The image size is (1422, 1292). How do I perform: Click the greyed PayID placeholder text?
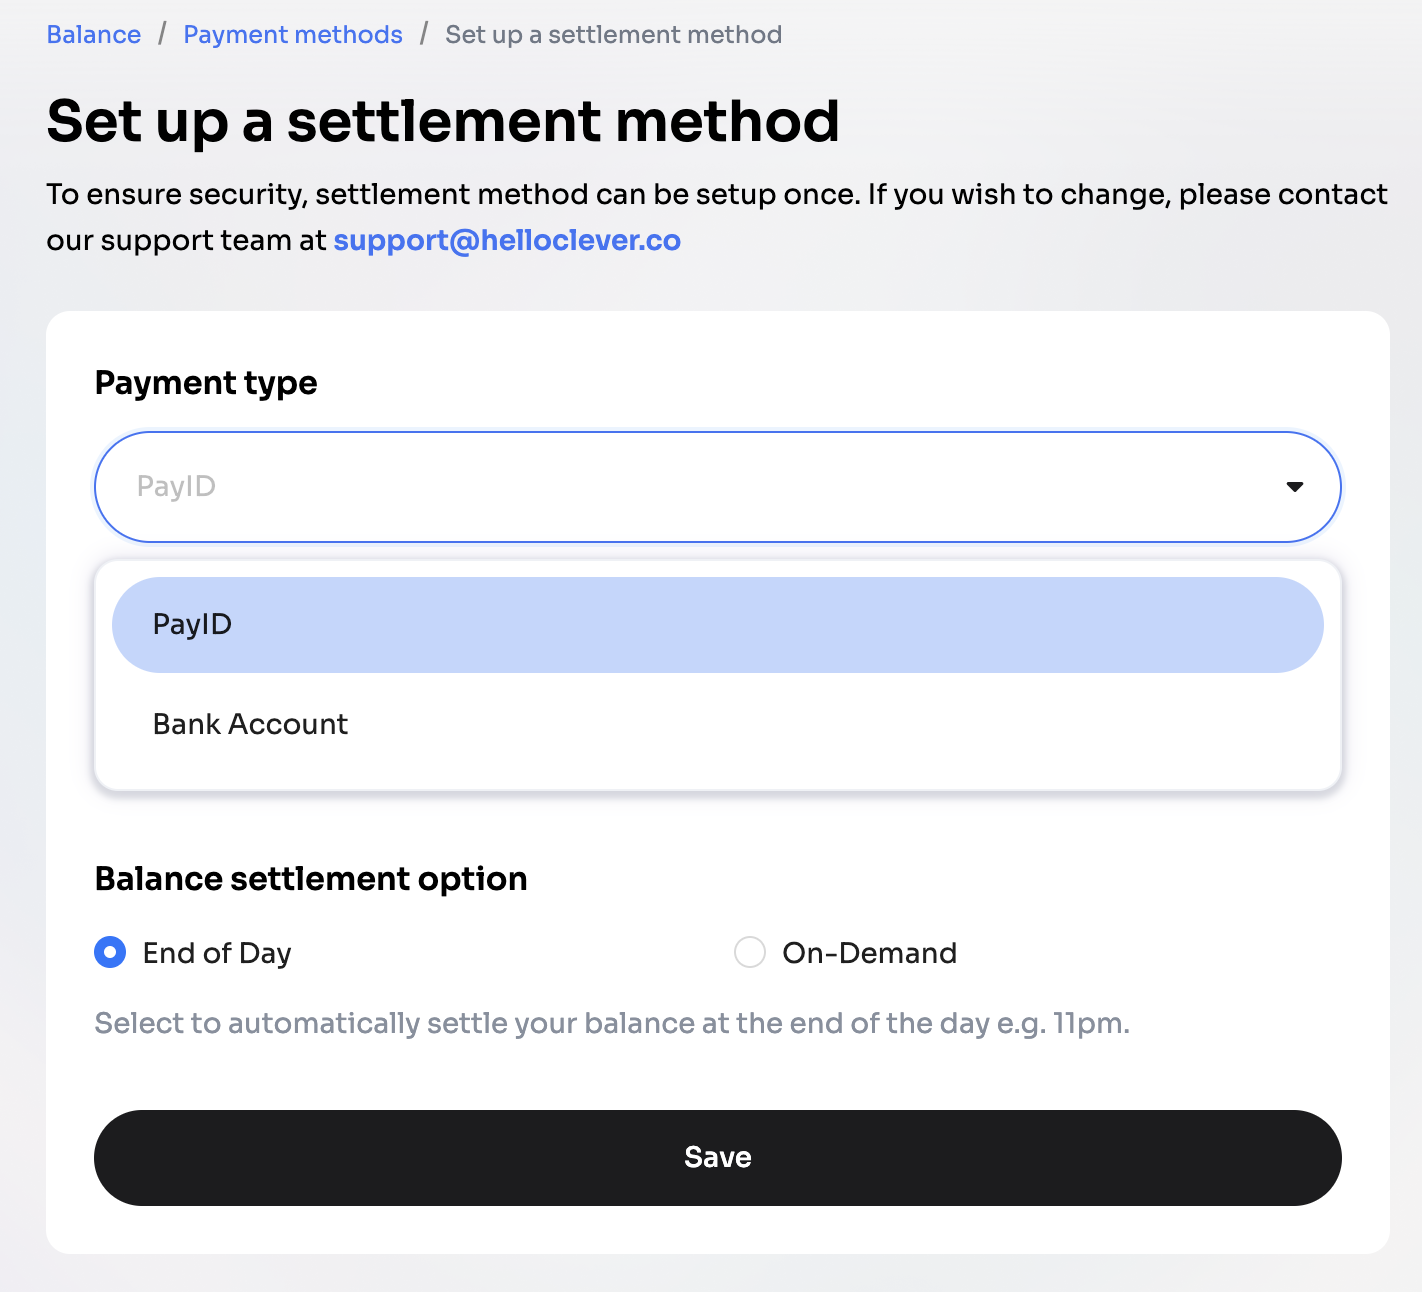pos(176,487)
